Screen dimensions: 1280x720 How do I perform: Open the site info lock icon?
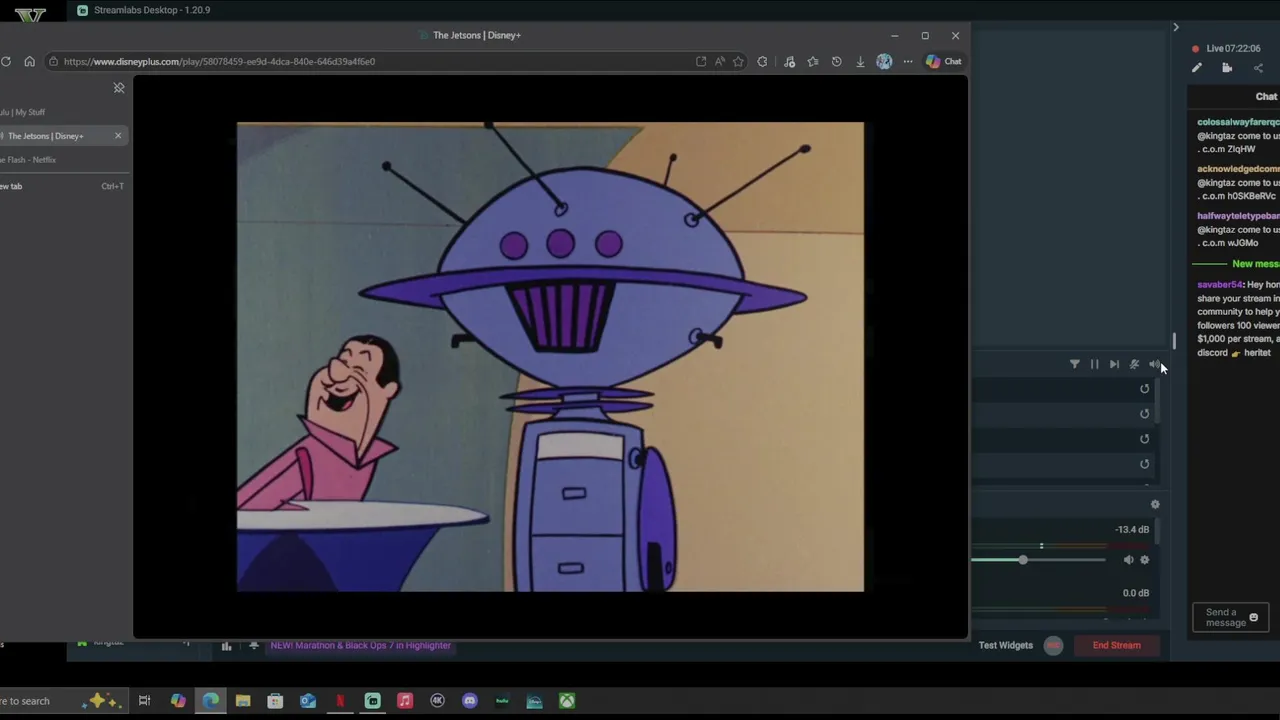53,62
